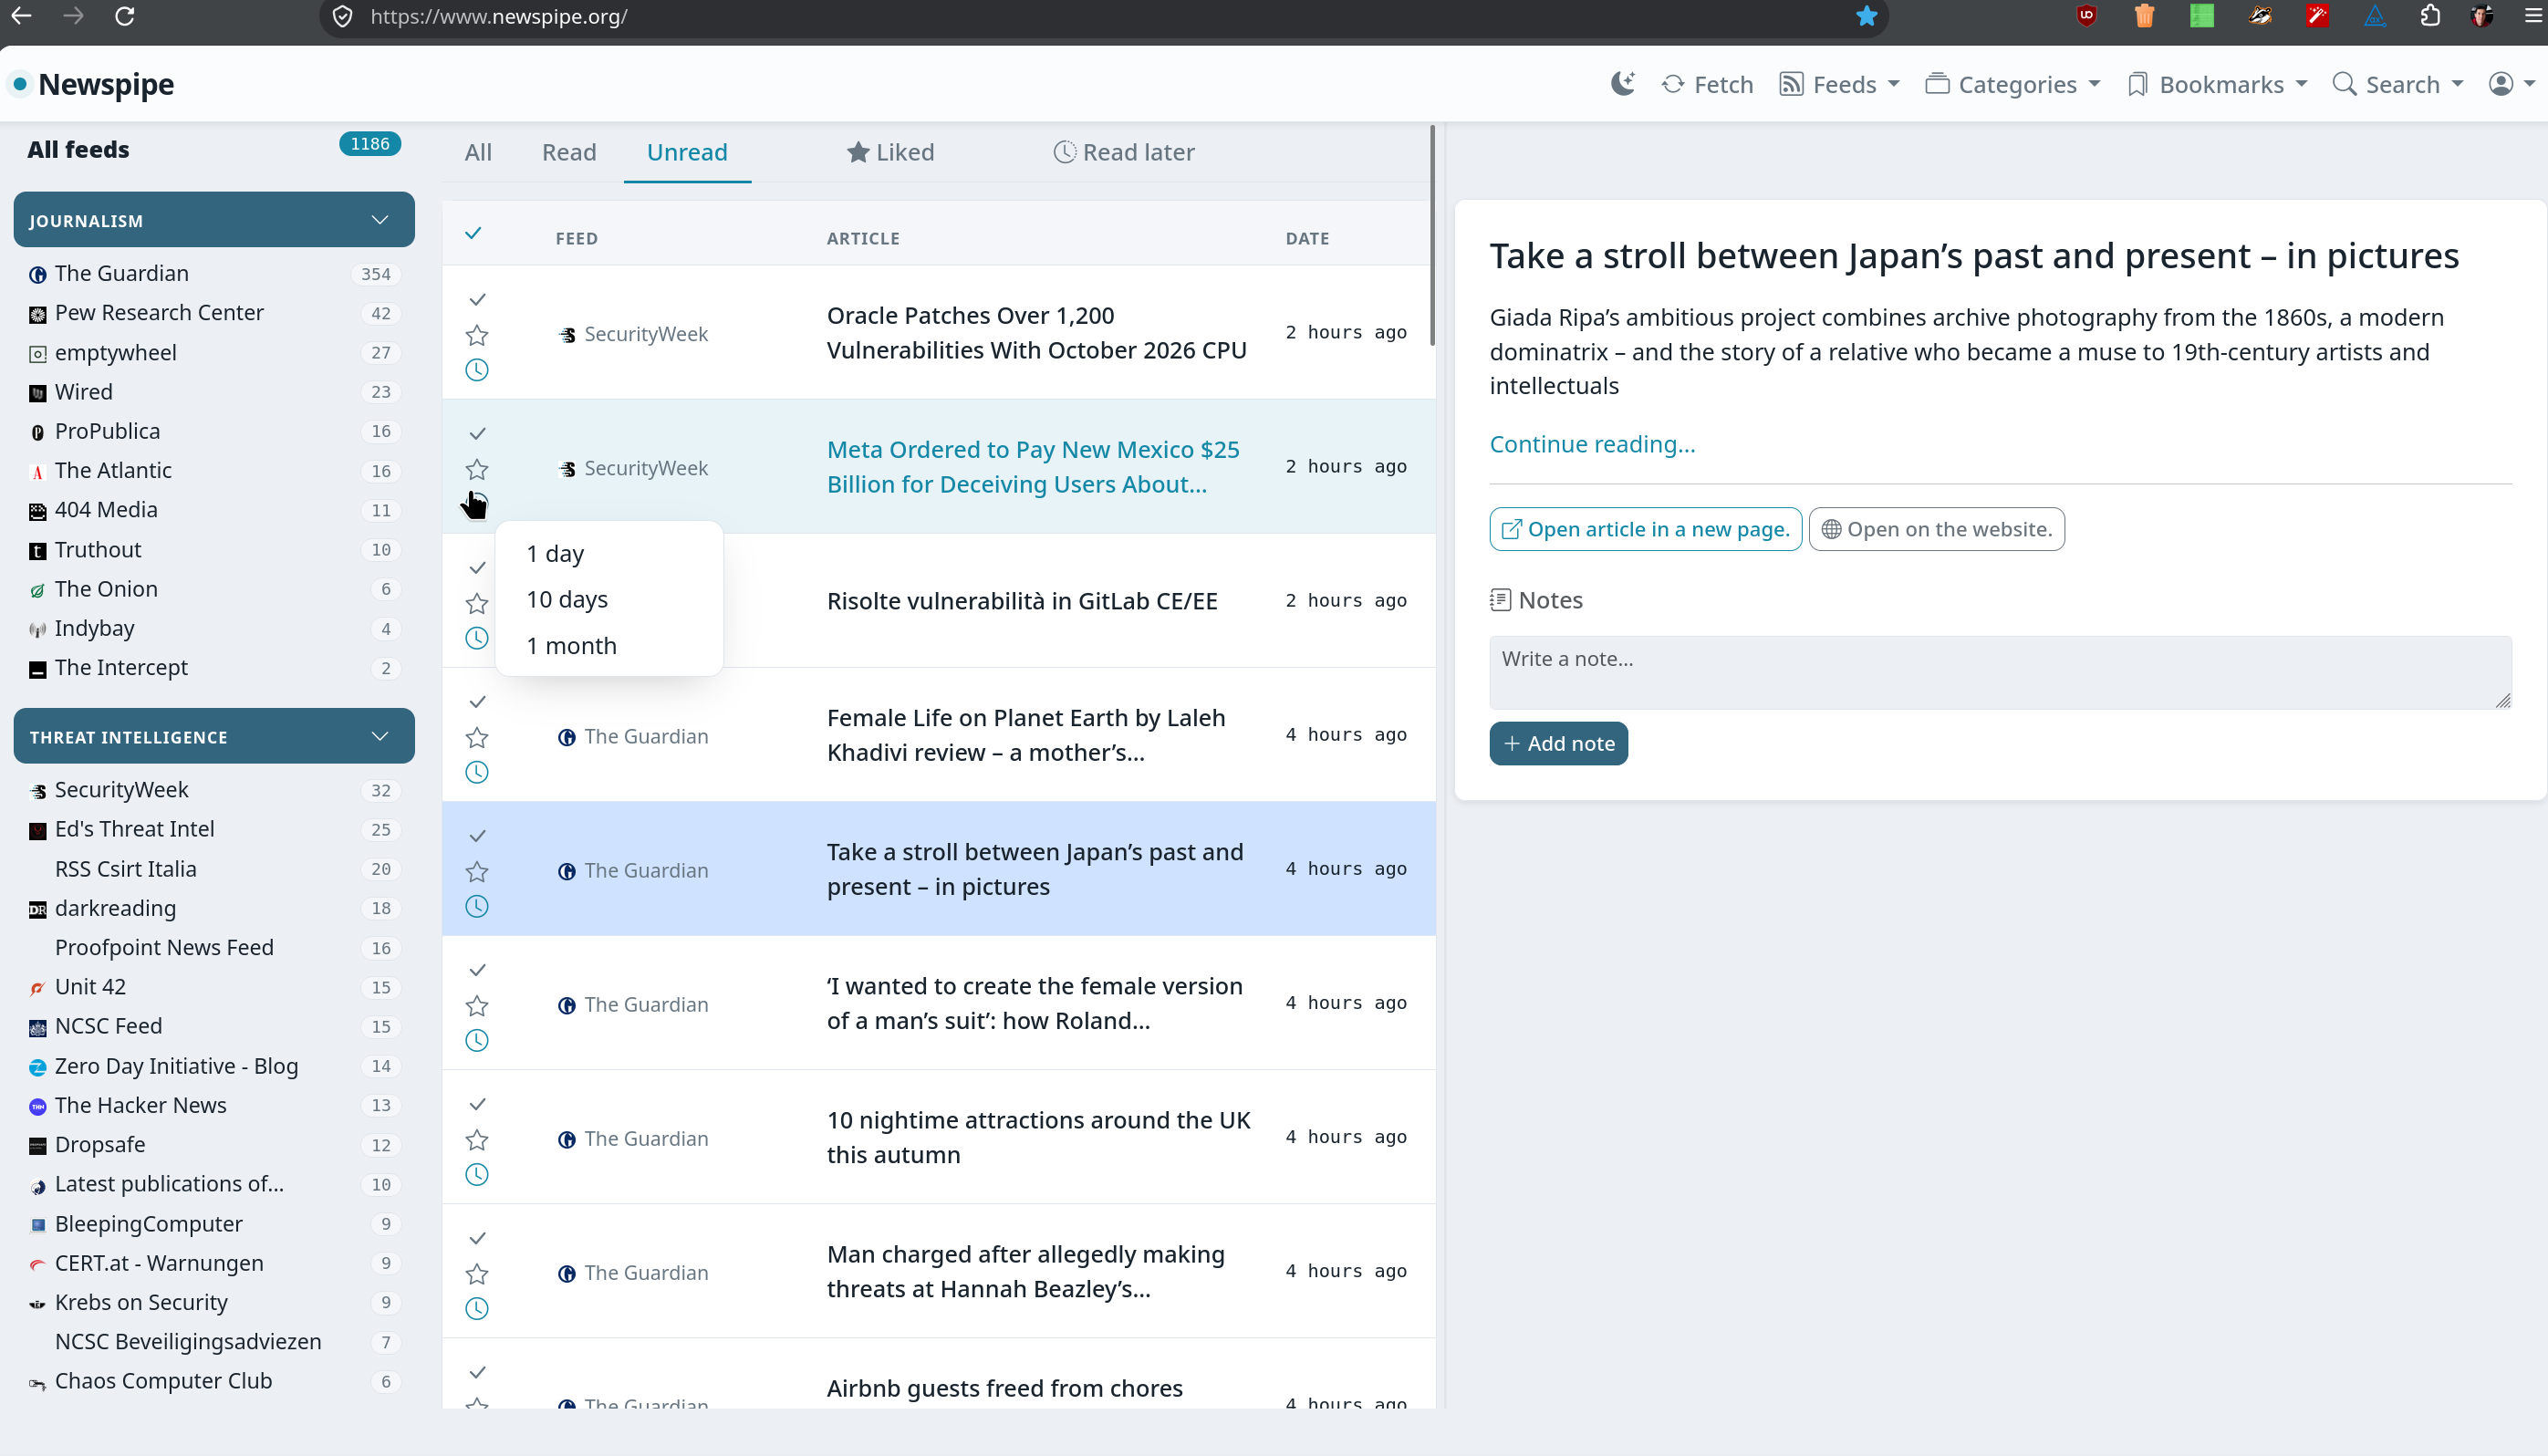Open the Liked tab

(x=890, y=152)
